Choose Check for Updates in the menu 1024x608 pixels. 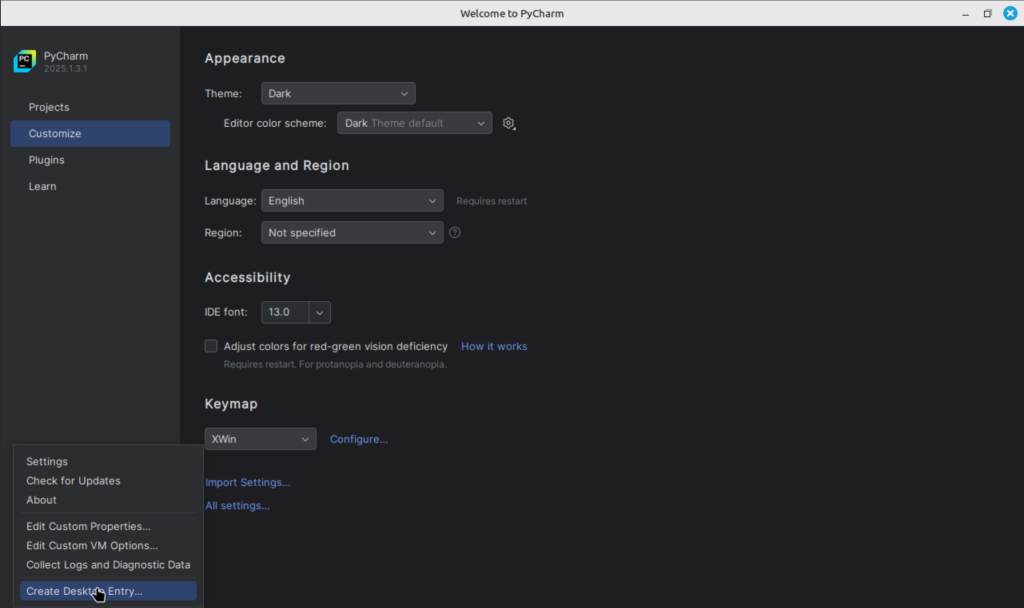coord(73,480)
